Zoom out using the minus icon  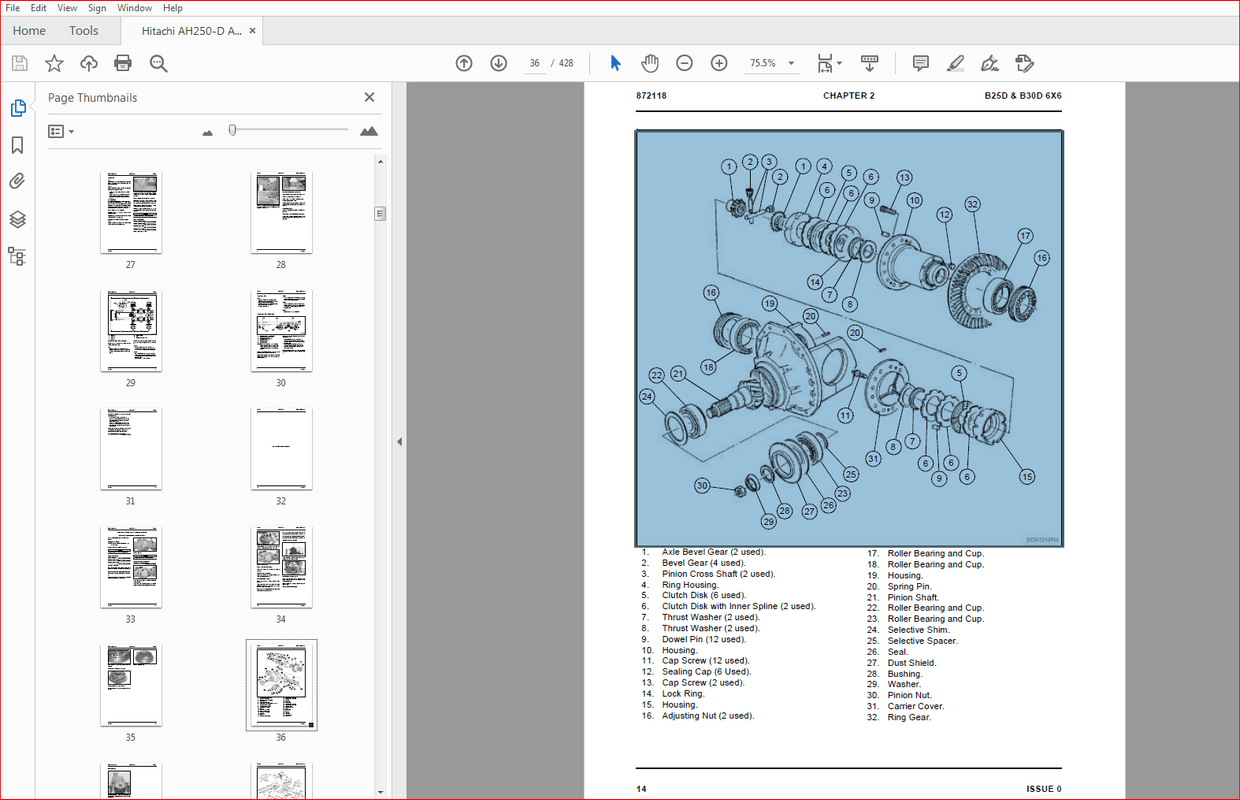click(x=684, y=62)
